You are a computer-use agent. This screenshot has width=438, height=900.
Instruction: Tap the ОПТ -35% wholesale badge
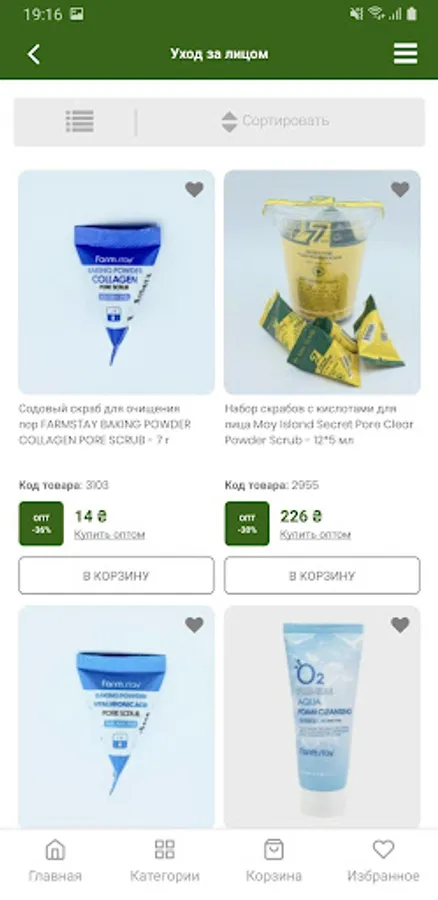[41, 523]
